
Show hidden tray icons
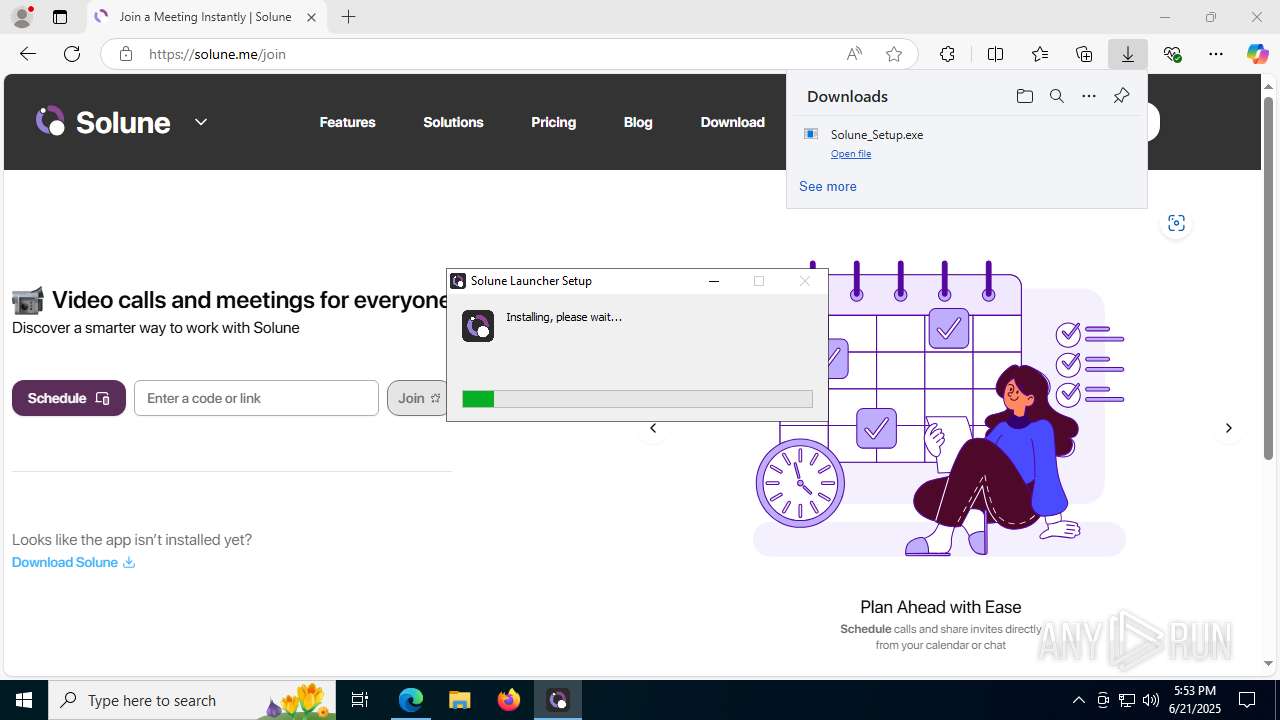point(1078,700)
